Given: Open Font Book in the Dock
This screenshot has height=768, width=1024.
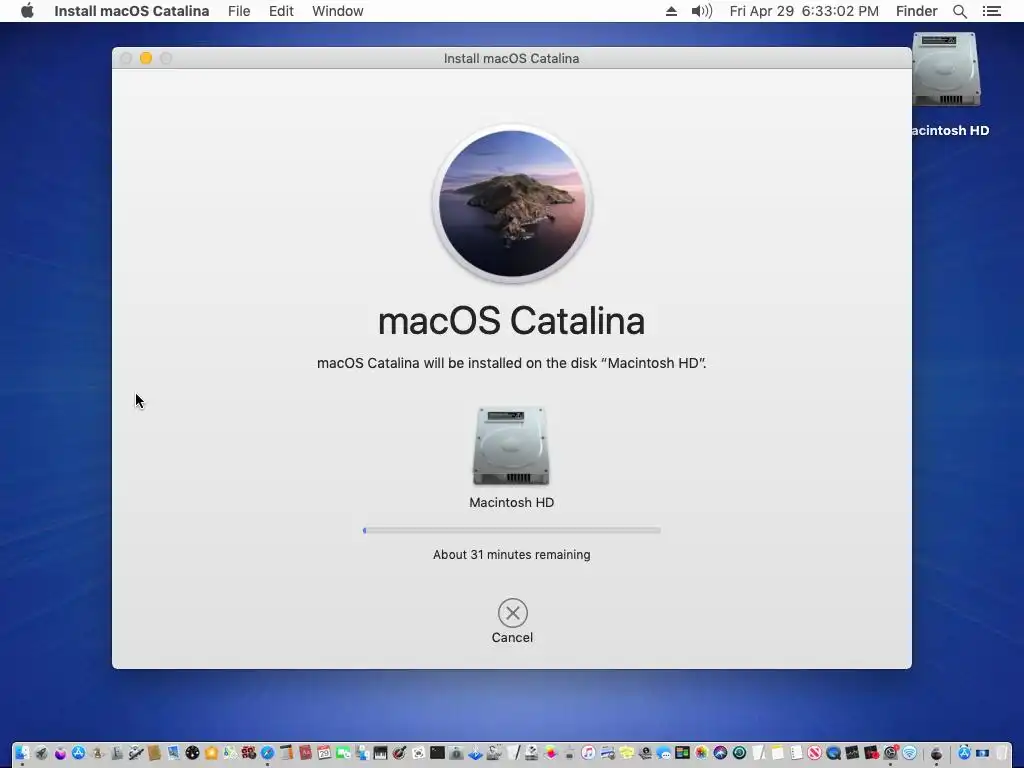Looking at the screenshot, I should 117,753.
